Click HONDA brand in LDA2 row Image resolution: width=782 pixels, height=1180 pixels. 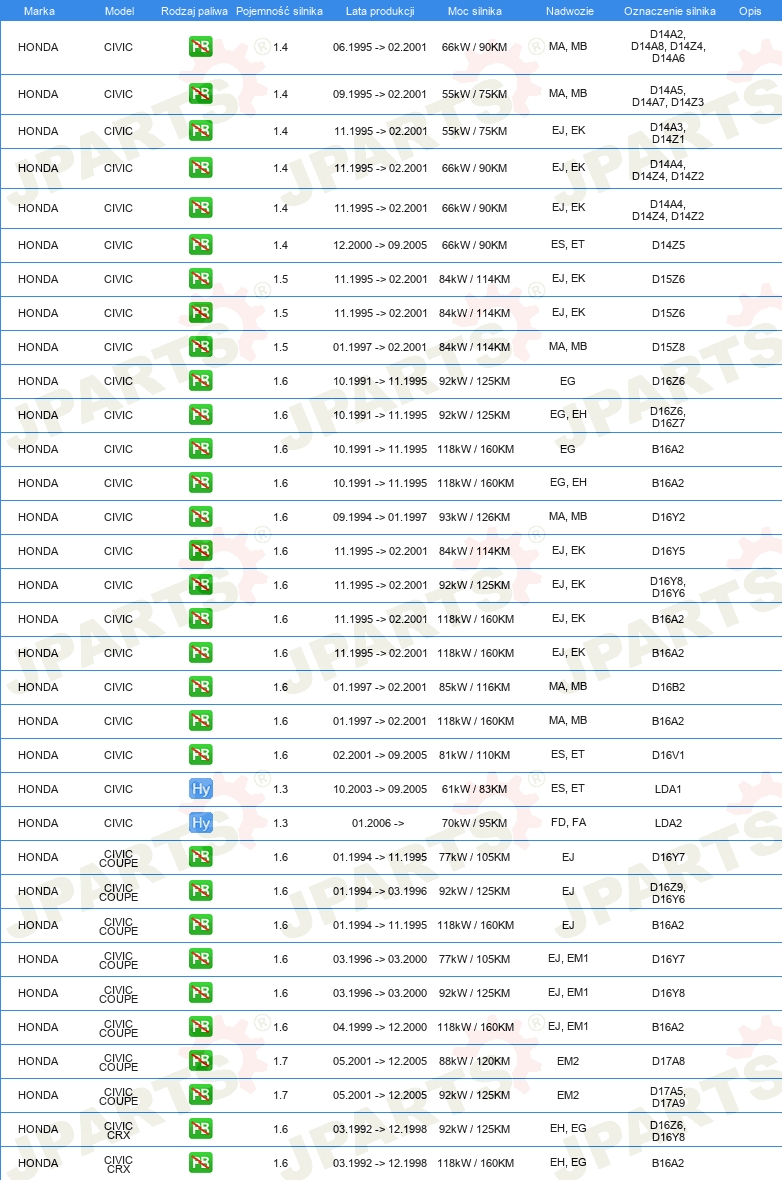(38, 823)
